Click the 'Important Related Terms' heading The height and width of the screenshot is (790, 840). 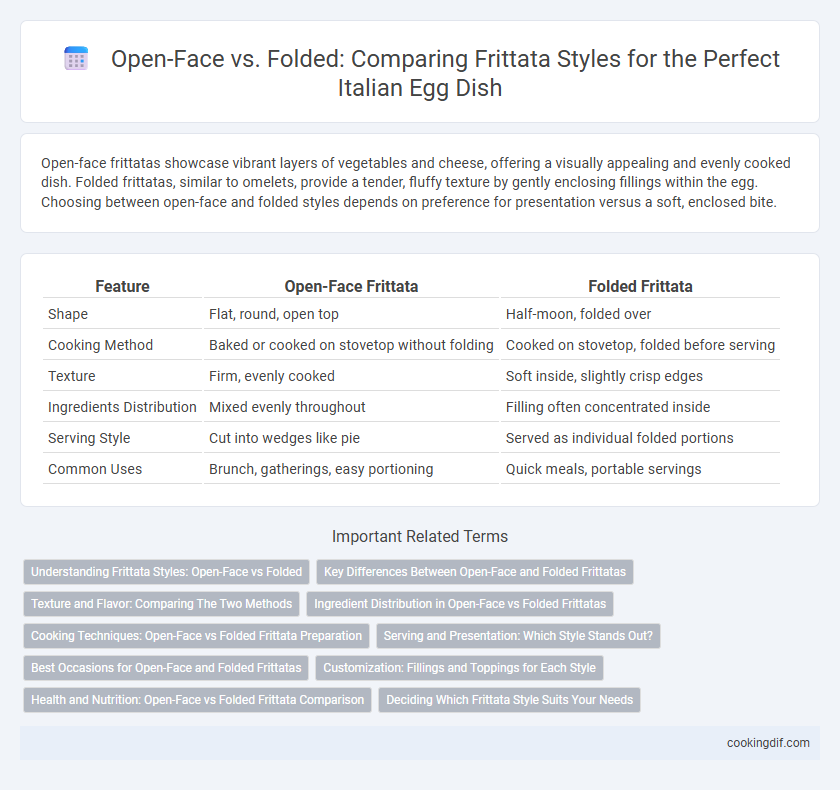[x=419, y=536]
